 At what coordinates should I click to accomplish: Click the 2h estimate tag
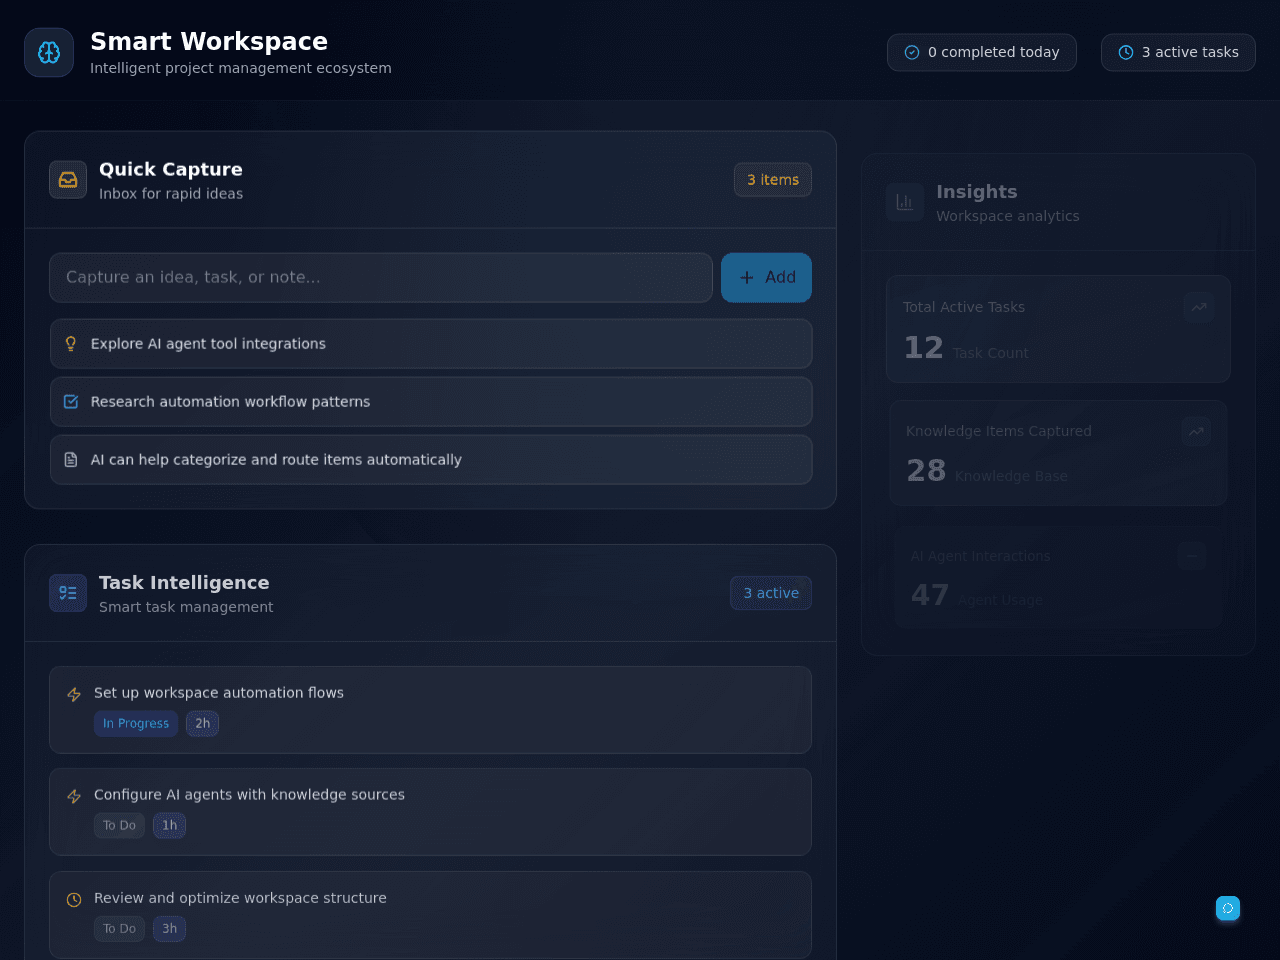202,724
